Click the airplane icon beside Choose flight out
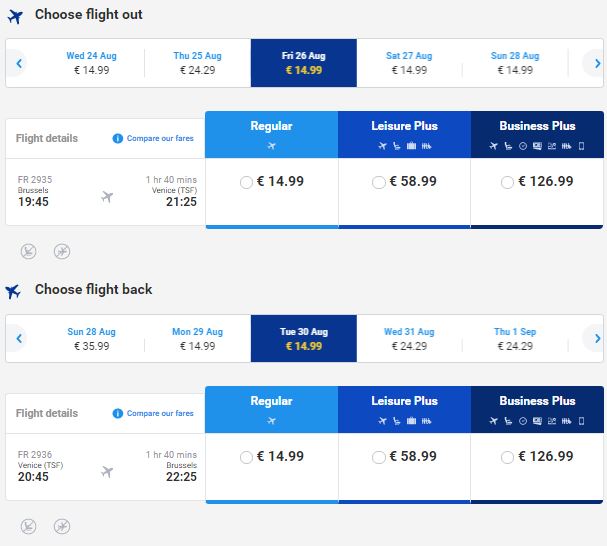 tap(15, 17)
